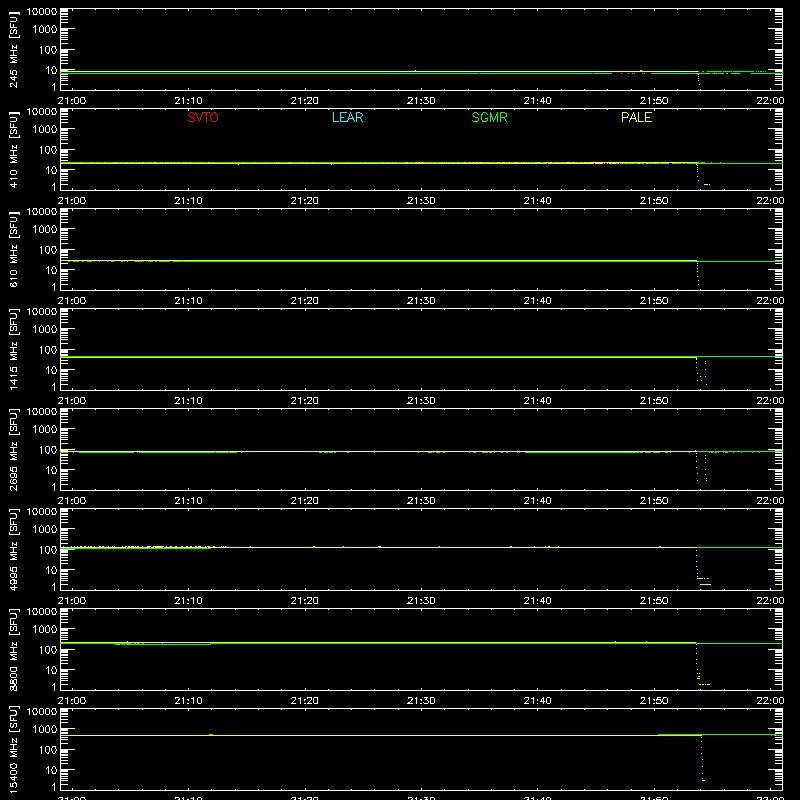Click the 100 y-axis value on 610 MHz plot
This screenshot has height=800, width=800.
click(48, 249)
